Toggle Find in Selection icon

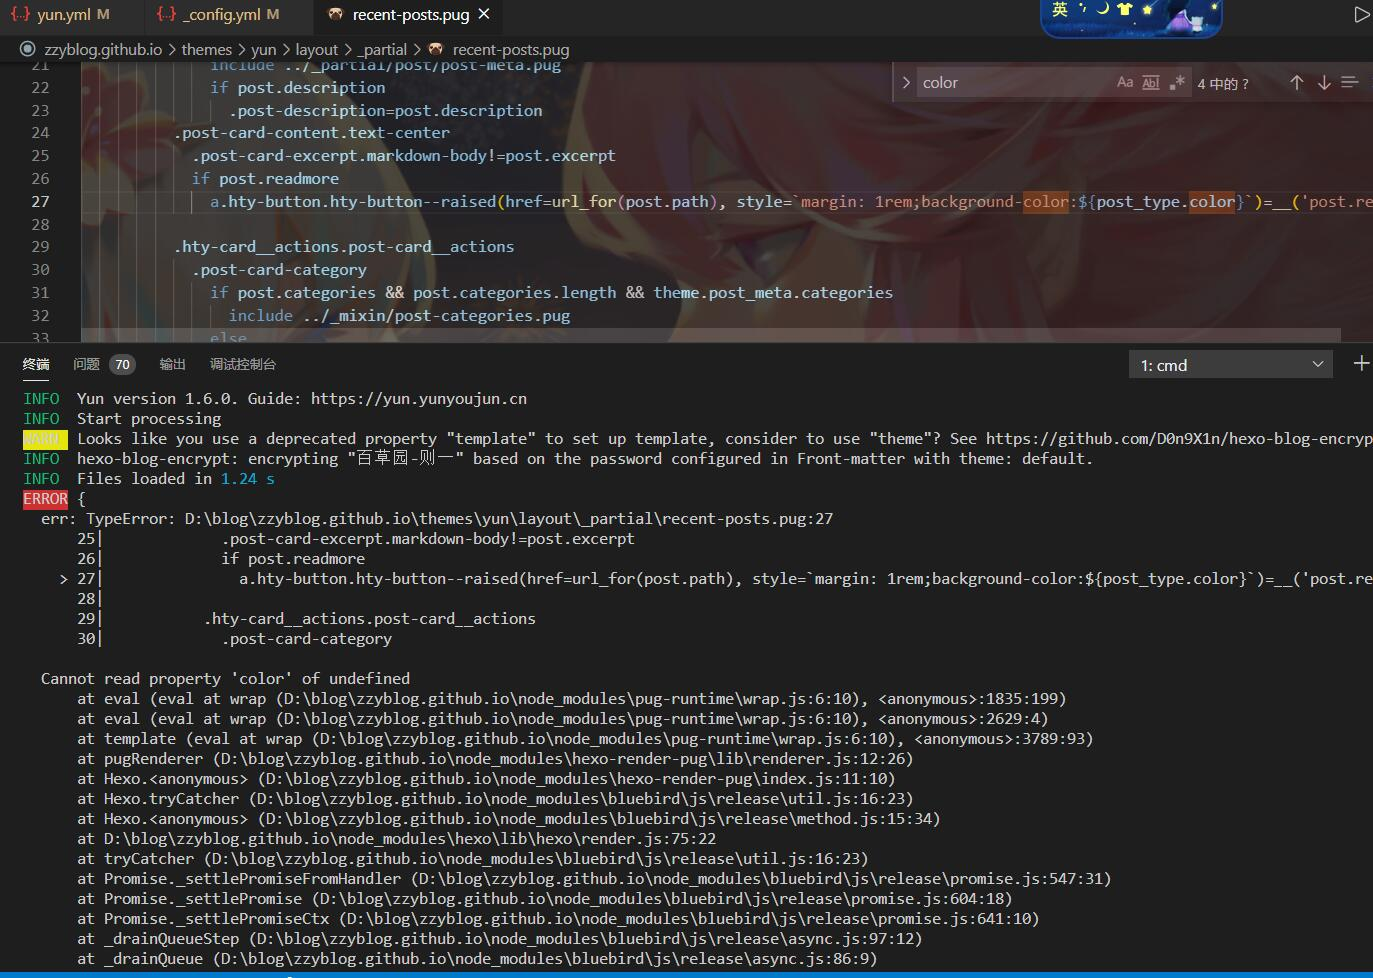(x=1350, y=82)
